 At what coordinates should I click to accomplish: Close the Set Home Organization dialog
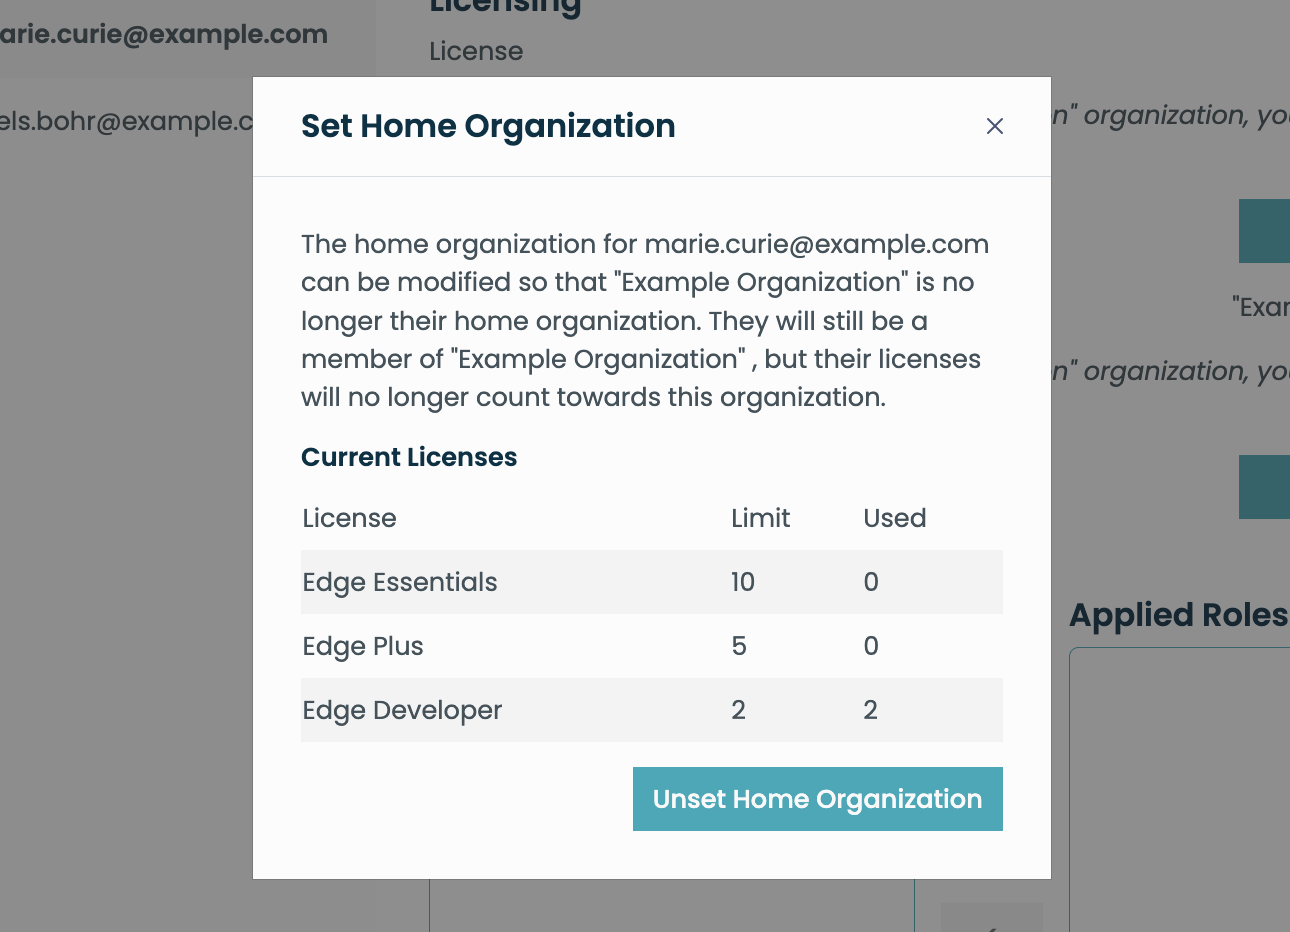(994, 126)
